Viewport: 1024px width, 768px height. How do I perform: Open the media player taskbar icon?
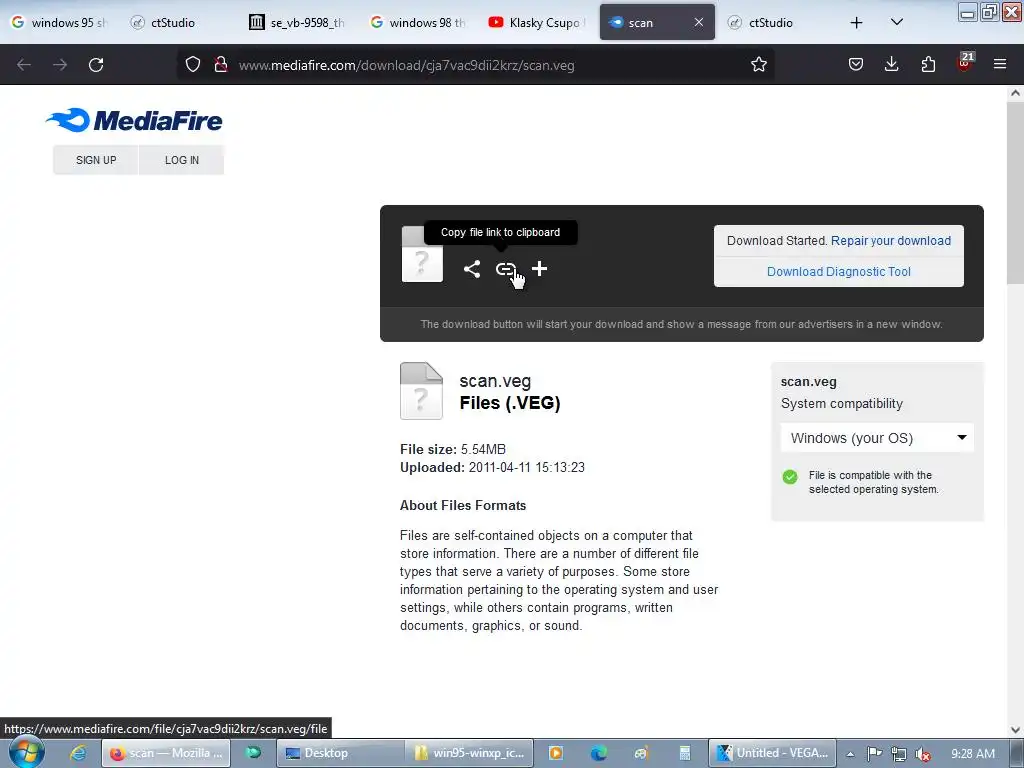[556, 753]
